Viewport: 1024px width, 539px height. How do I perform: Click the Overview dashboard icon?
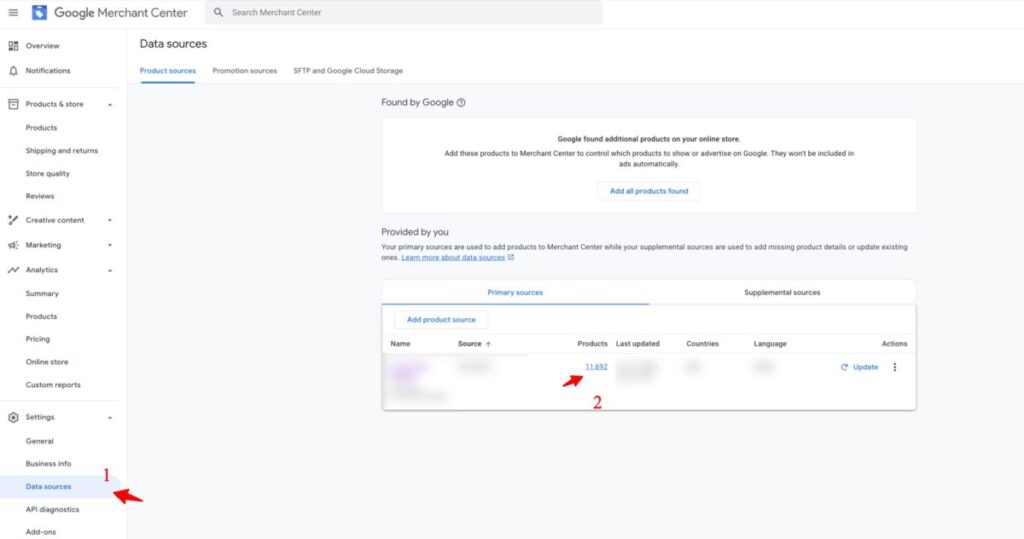point(13,46)
